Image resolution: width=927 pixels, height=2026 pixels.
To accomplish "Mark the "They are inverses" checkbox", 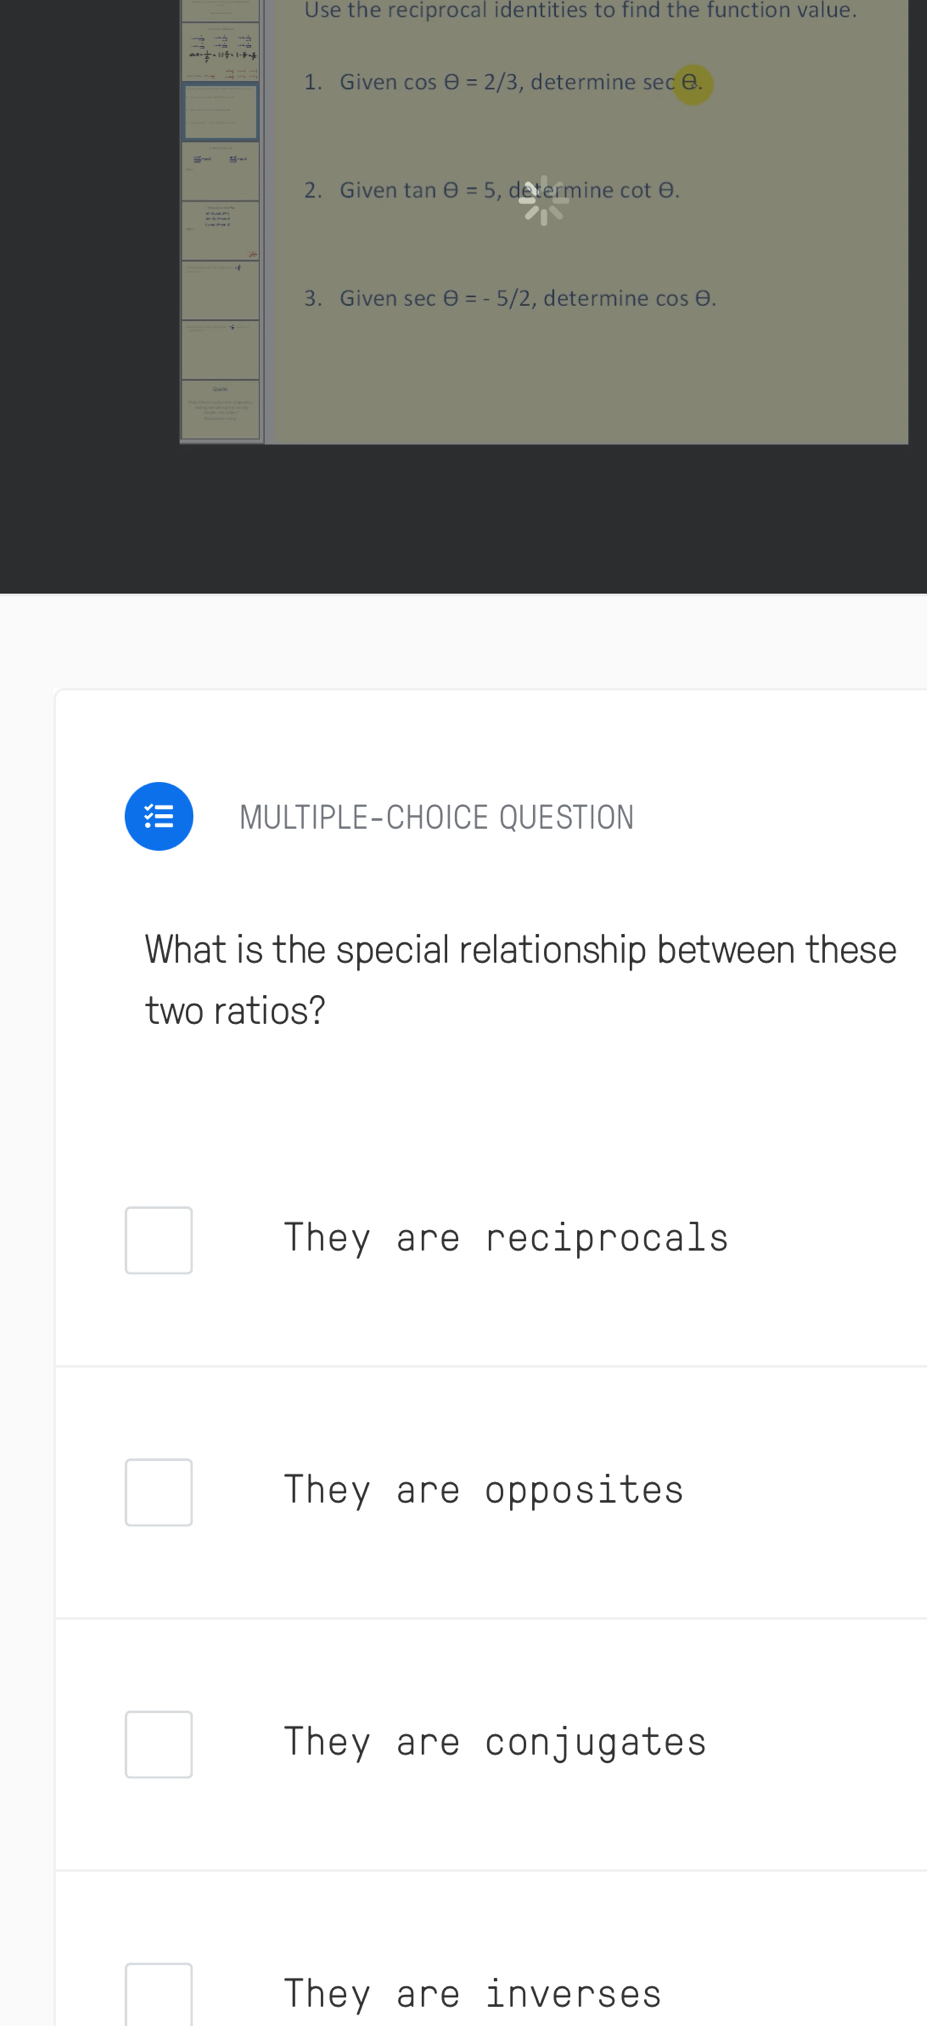I will tap(159, 1994).
